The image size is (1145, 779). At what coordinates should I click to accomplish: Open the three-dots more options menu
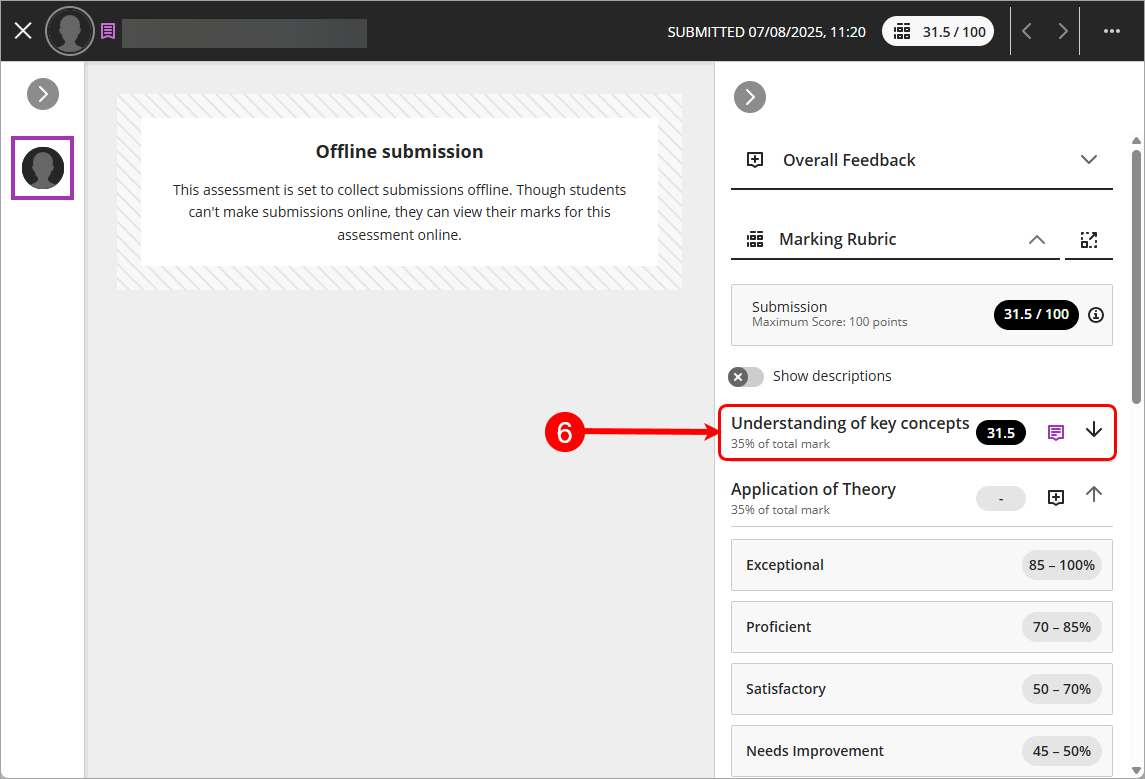tap(1111, 31)
